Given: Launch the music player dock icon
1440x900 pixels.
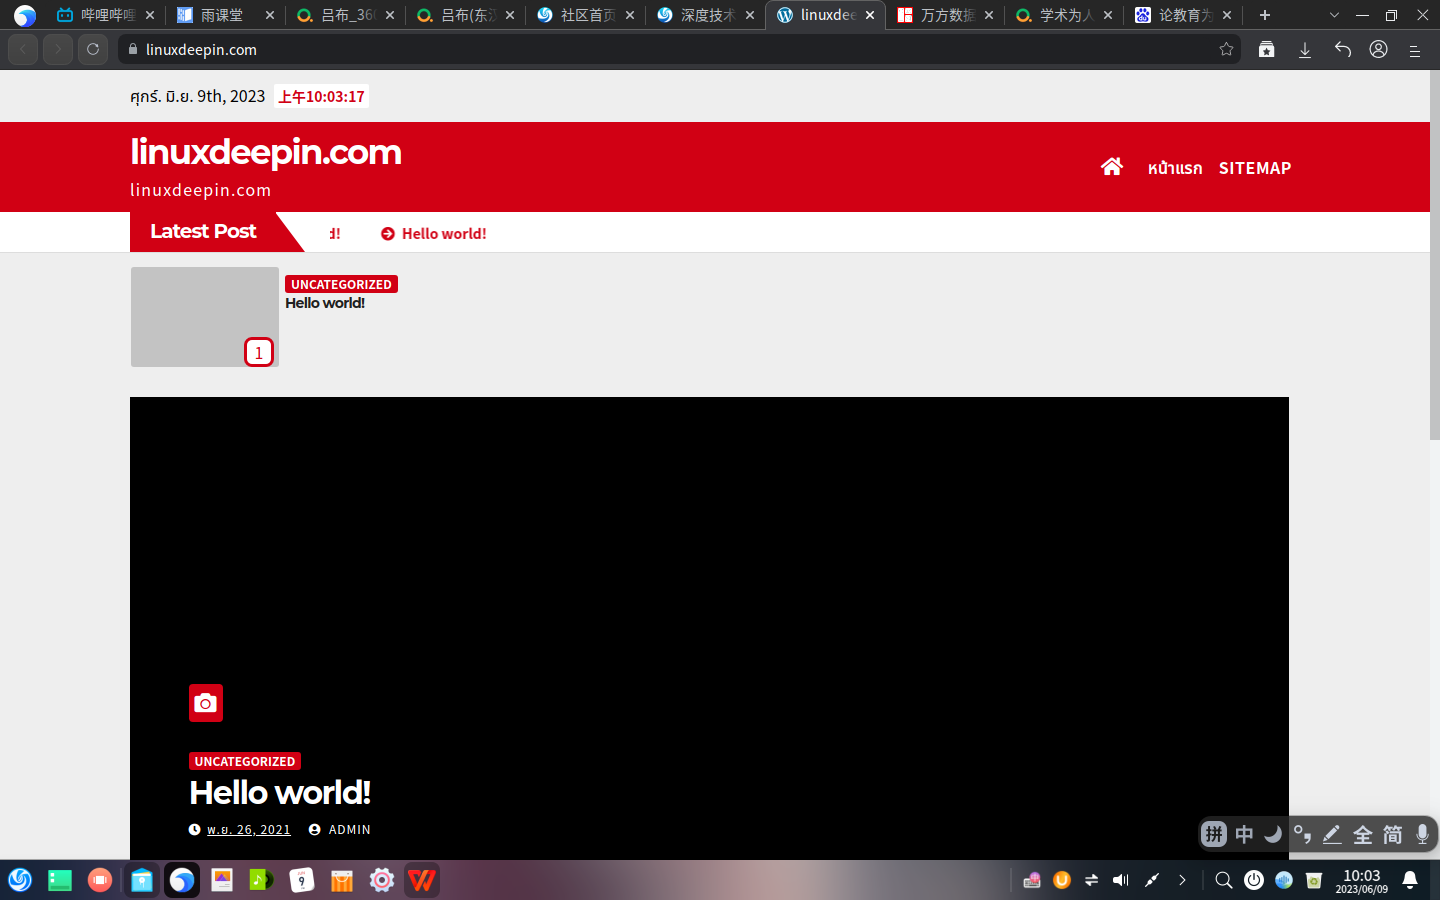Looking at the screenshot, I should [x=262, y=880].
